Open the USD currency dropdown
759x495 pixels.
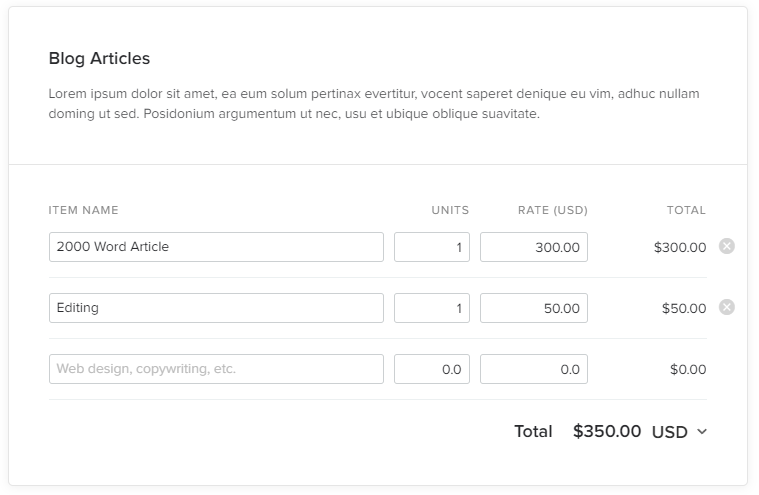[x=680, y=432]
